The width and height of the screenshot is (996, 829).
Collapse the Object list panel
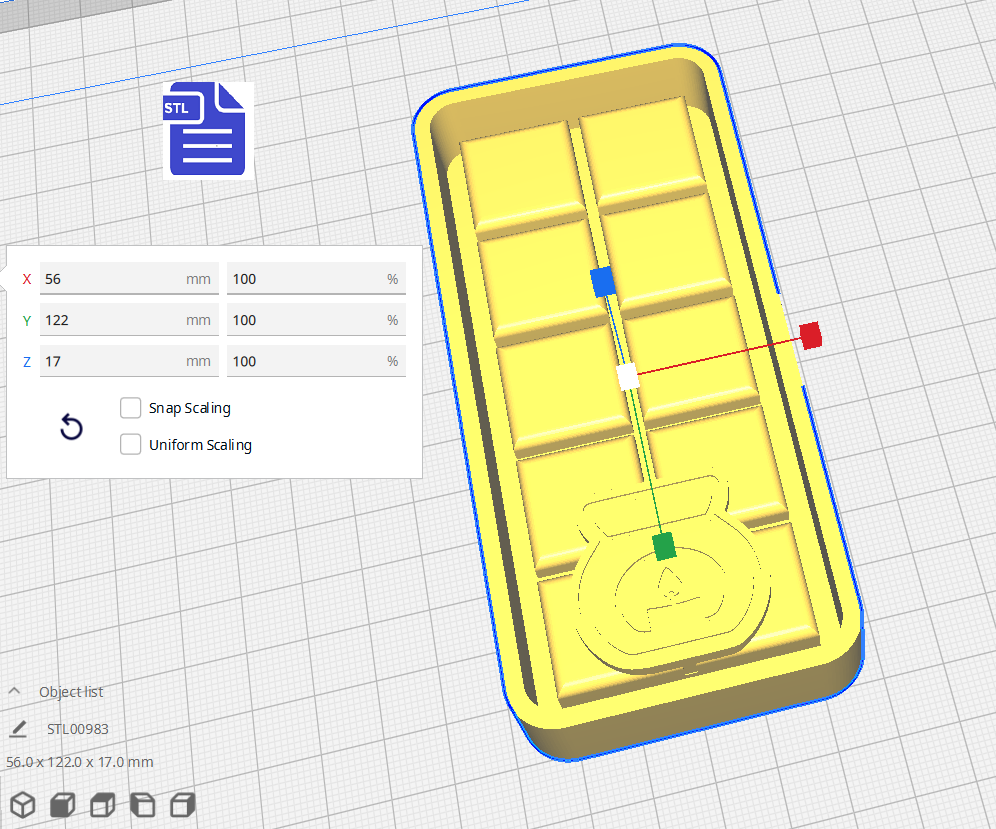pyautogui.click(x=14, y=691)
